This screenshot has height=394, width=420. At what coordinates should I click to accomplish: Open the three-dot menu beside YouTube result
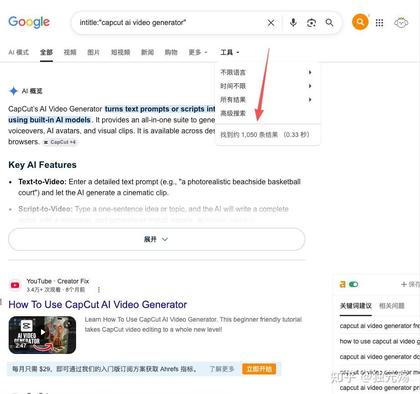(99, 290)
